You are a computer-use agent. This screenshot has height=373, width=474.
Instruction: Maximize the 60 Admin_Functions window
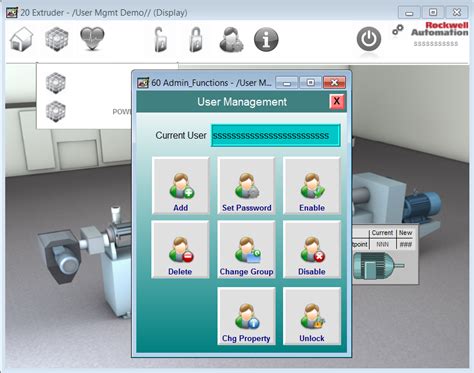click(310, 82)
